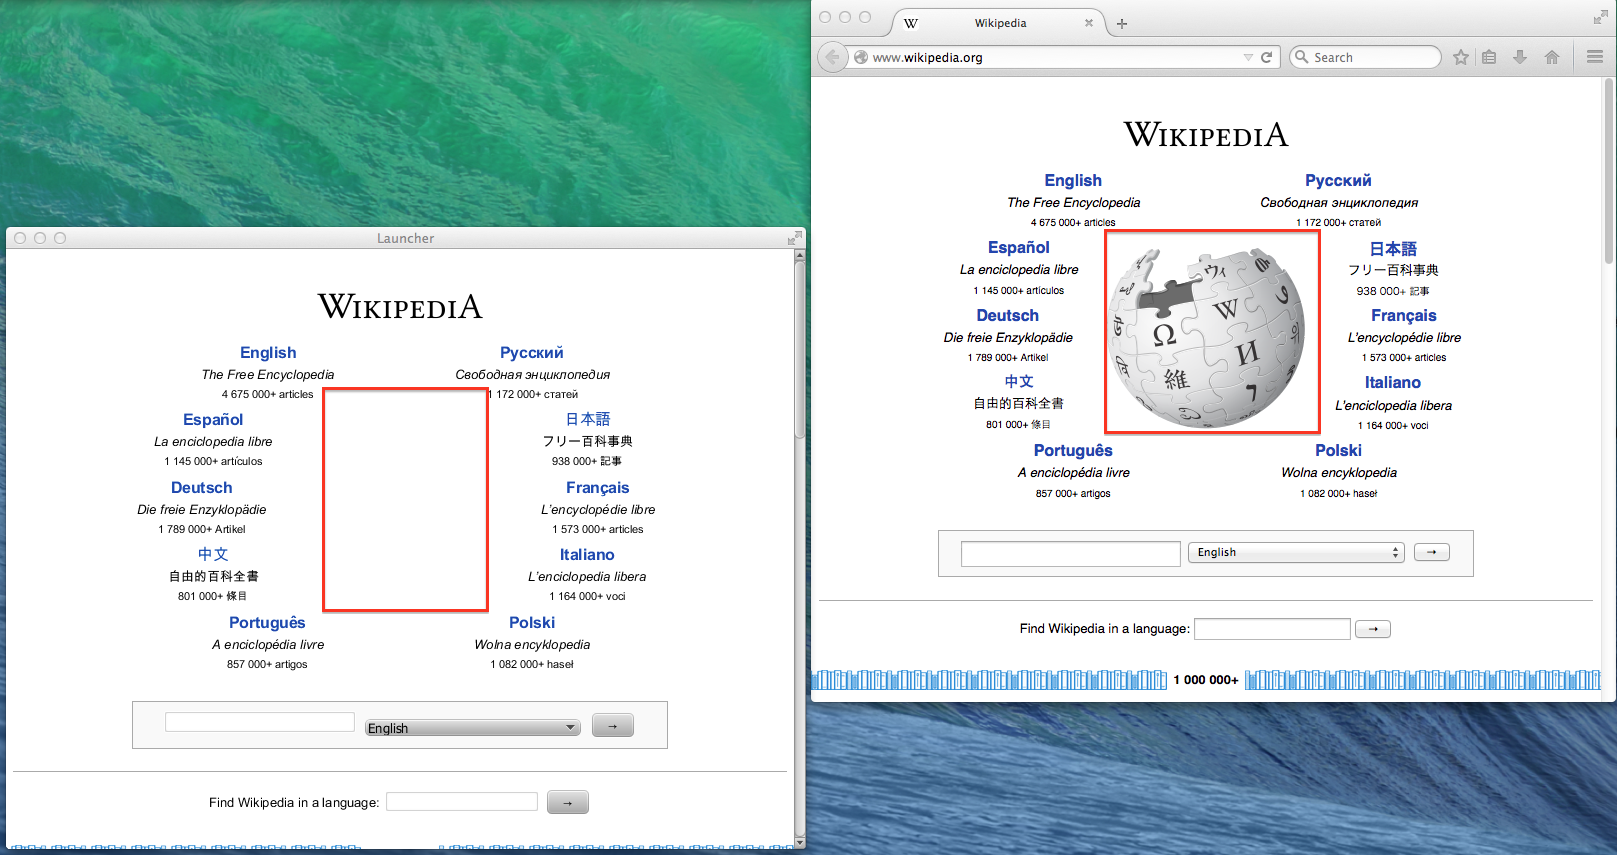Open the hamburger menu in the browser
The height and width of the screenshot is (855, 1617).
tap(1595, 57)
